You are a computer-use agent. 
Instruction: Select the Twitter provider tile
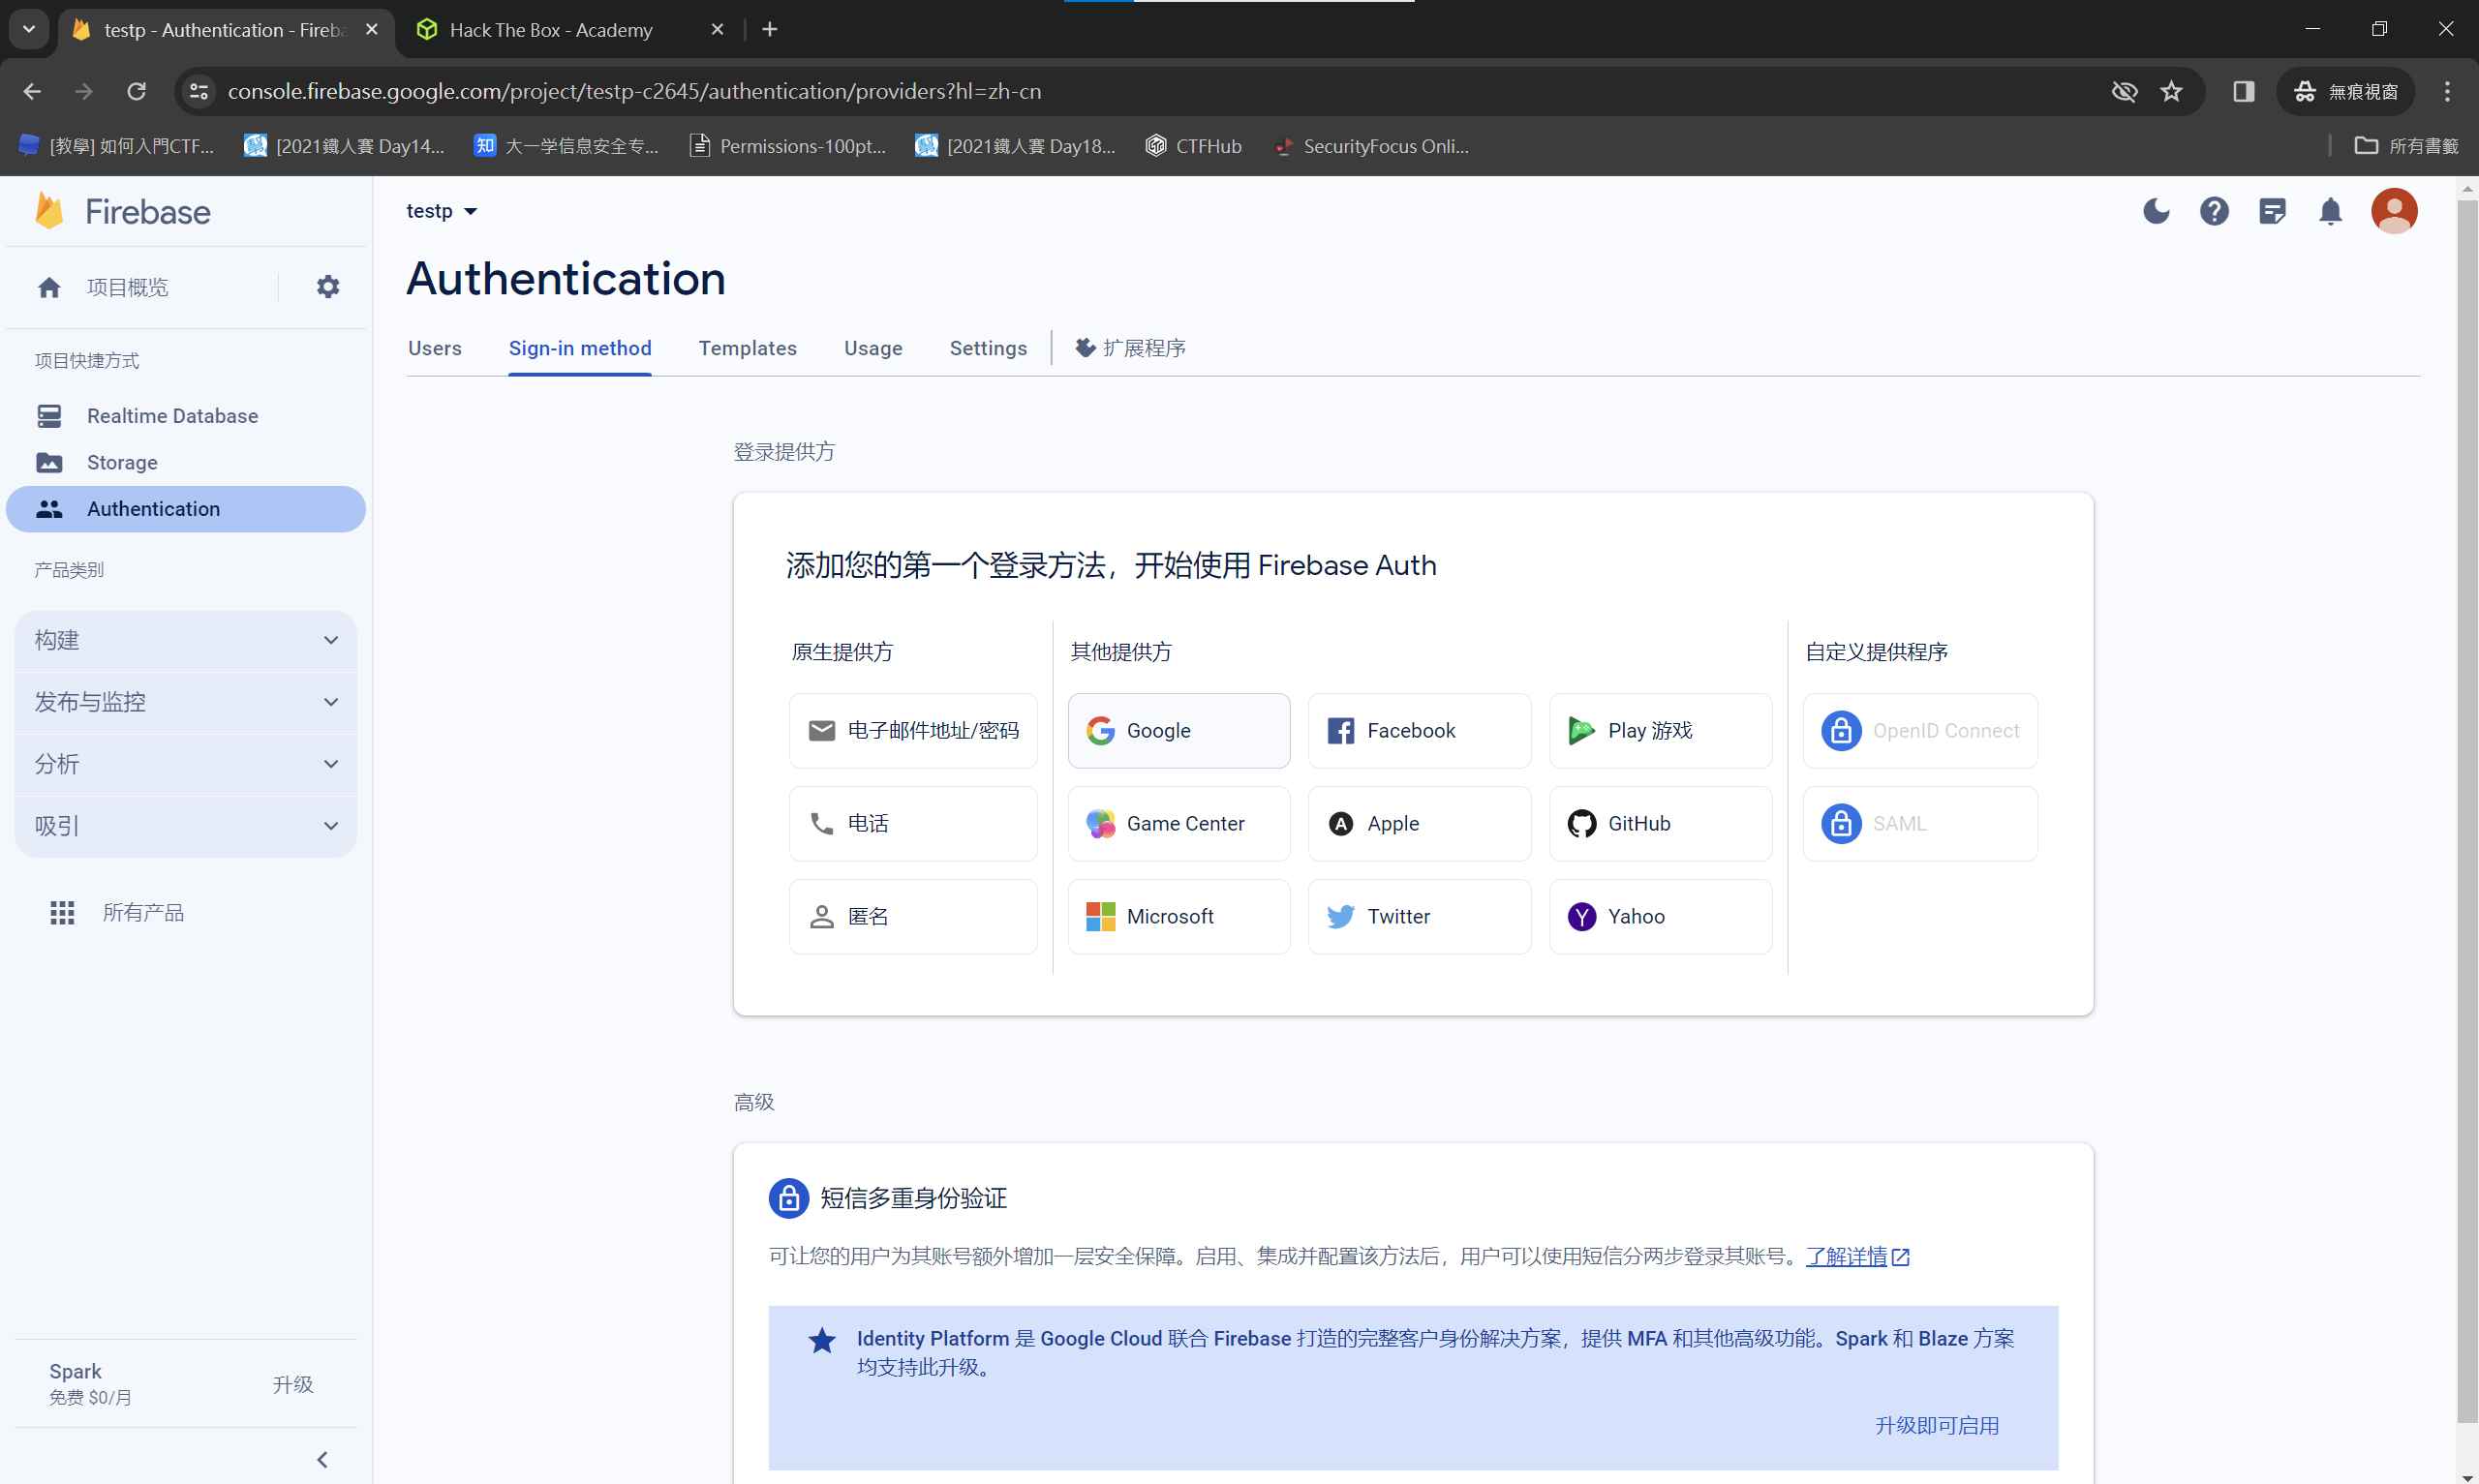coord(1418,917)
